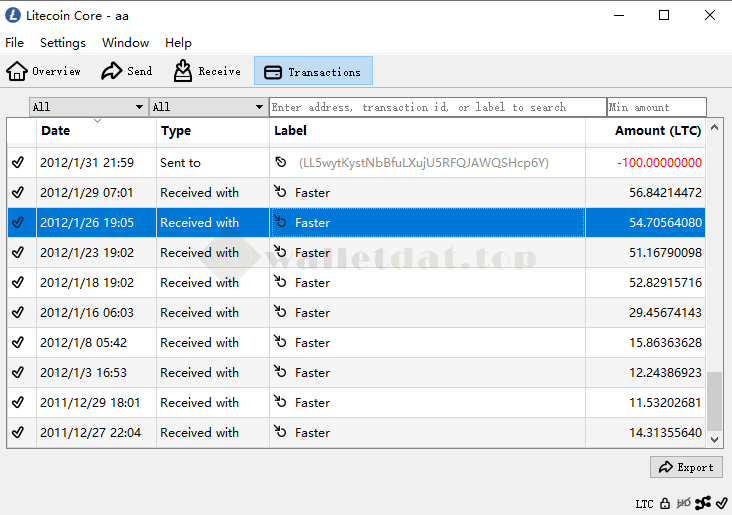Click the Min amount input field
732x515 pixels.
coord(656,107)
